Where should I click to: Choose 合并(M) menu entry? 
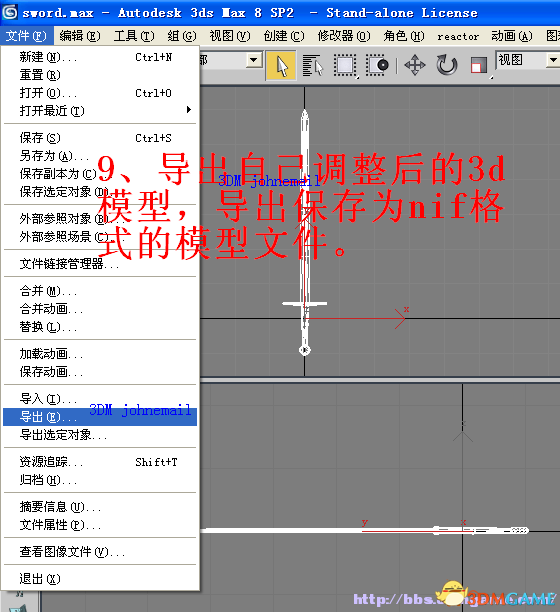[100, 291]
